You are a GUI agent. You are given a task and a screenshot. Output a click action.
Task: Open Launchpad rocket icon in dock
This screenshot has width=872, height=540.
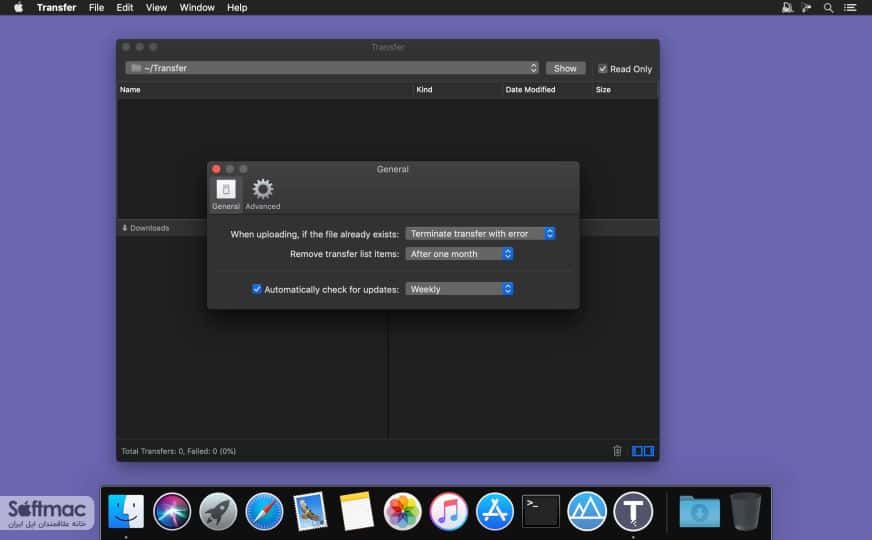(218, 511)
